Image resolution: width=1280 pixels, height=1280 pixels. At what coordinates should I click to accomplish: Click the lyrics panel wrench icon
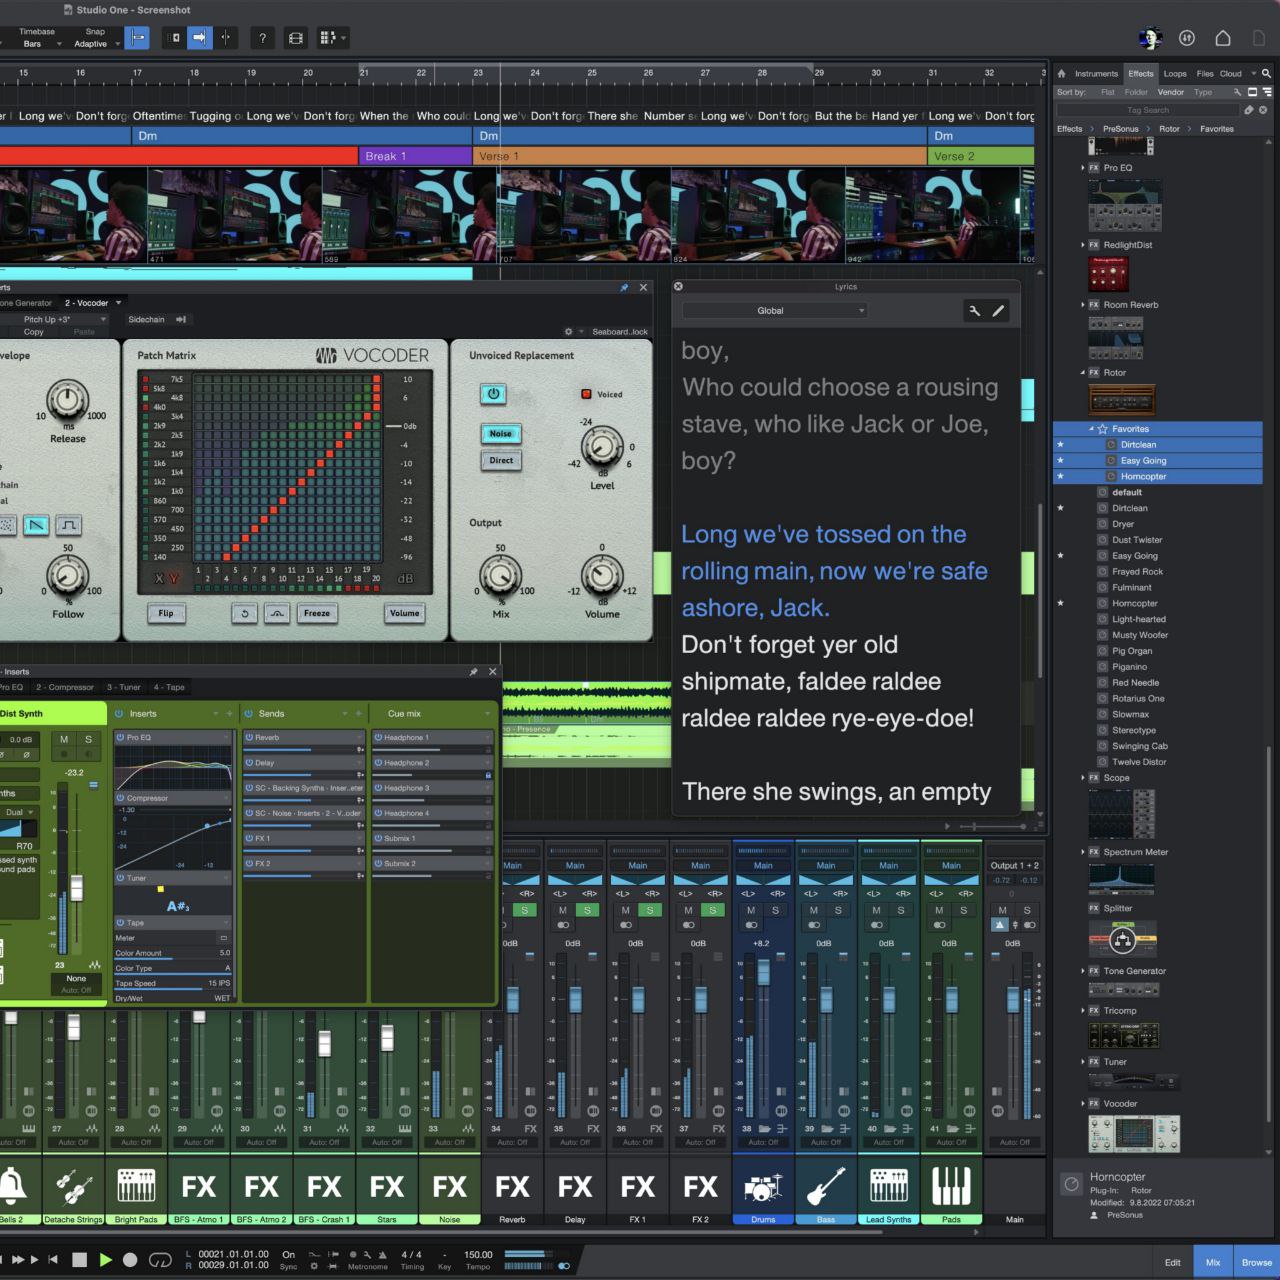[x=974, y=311]
